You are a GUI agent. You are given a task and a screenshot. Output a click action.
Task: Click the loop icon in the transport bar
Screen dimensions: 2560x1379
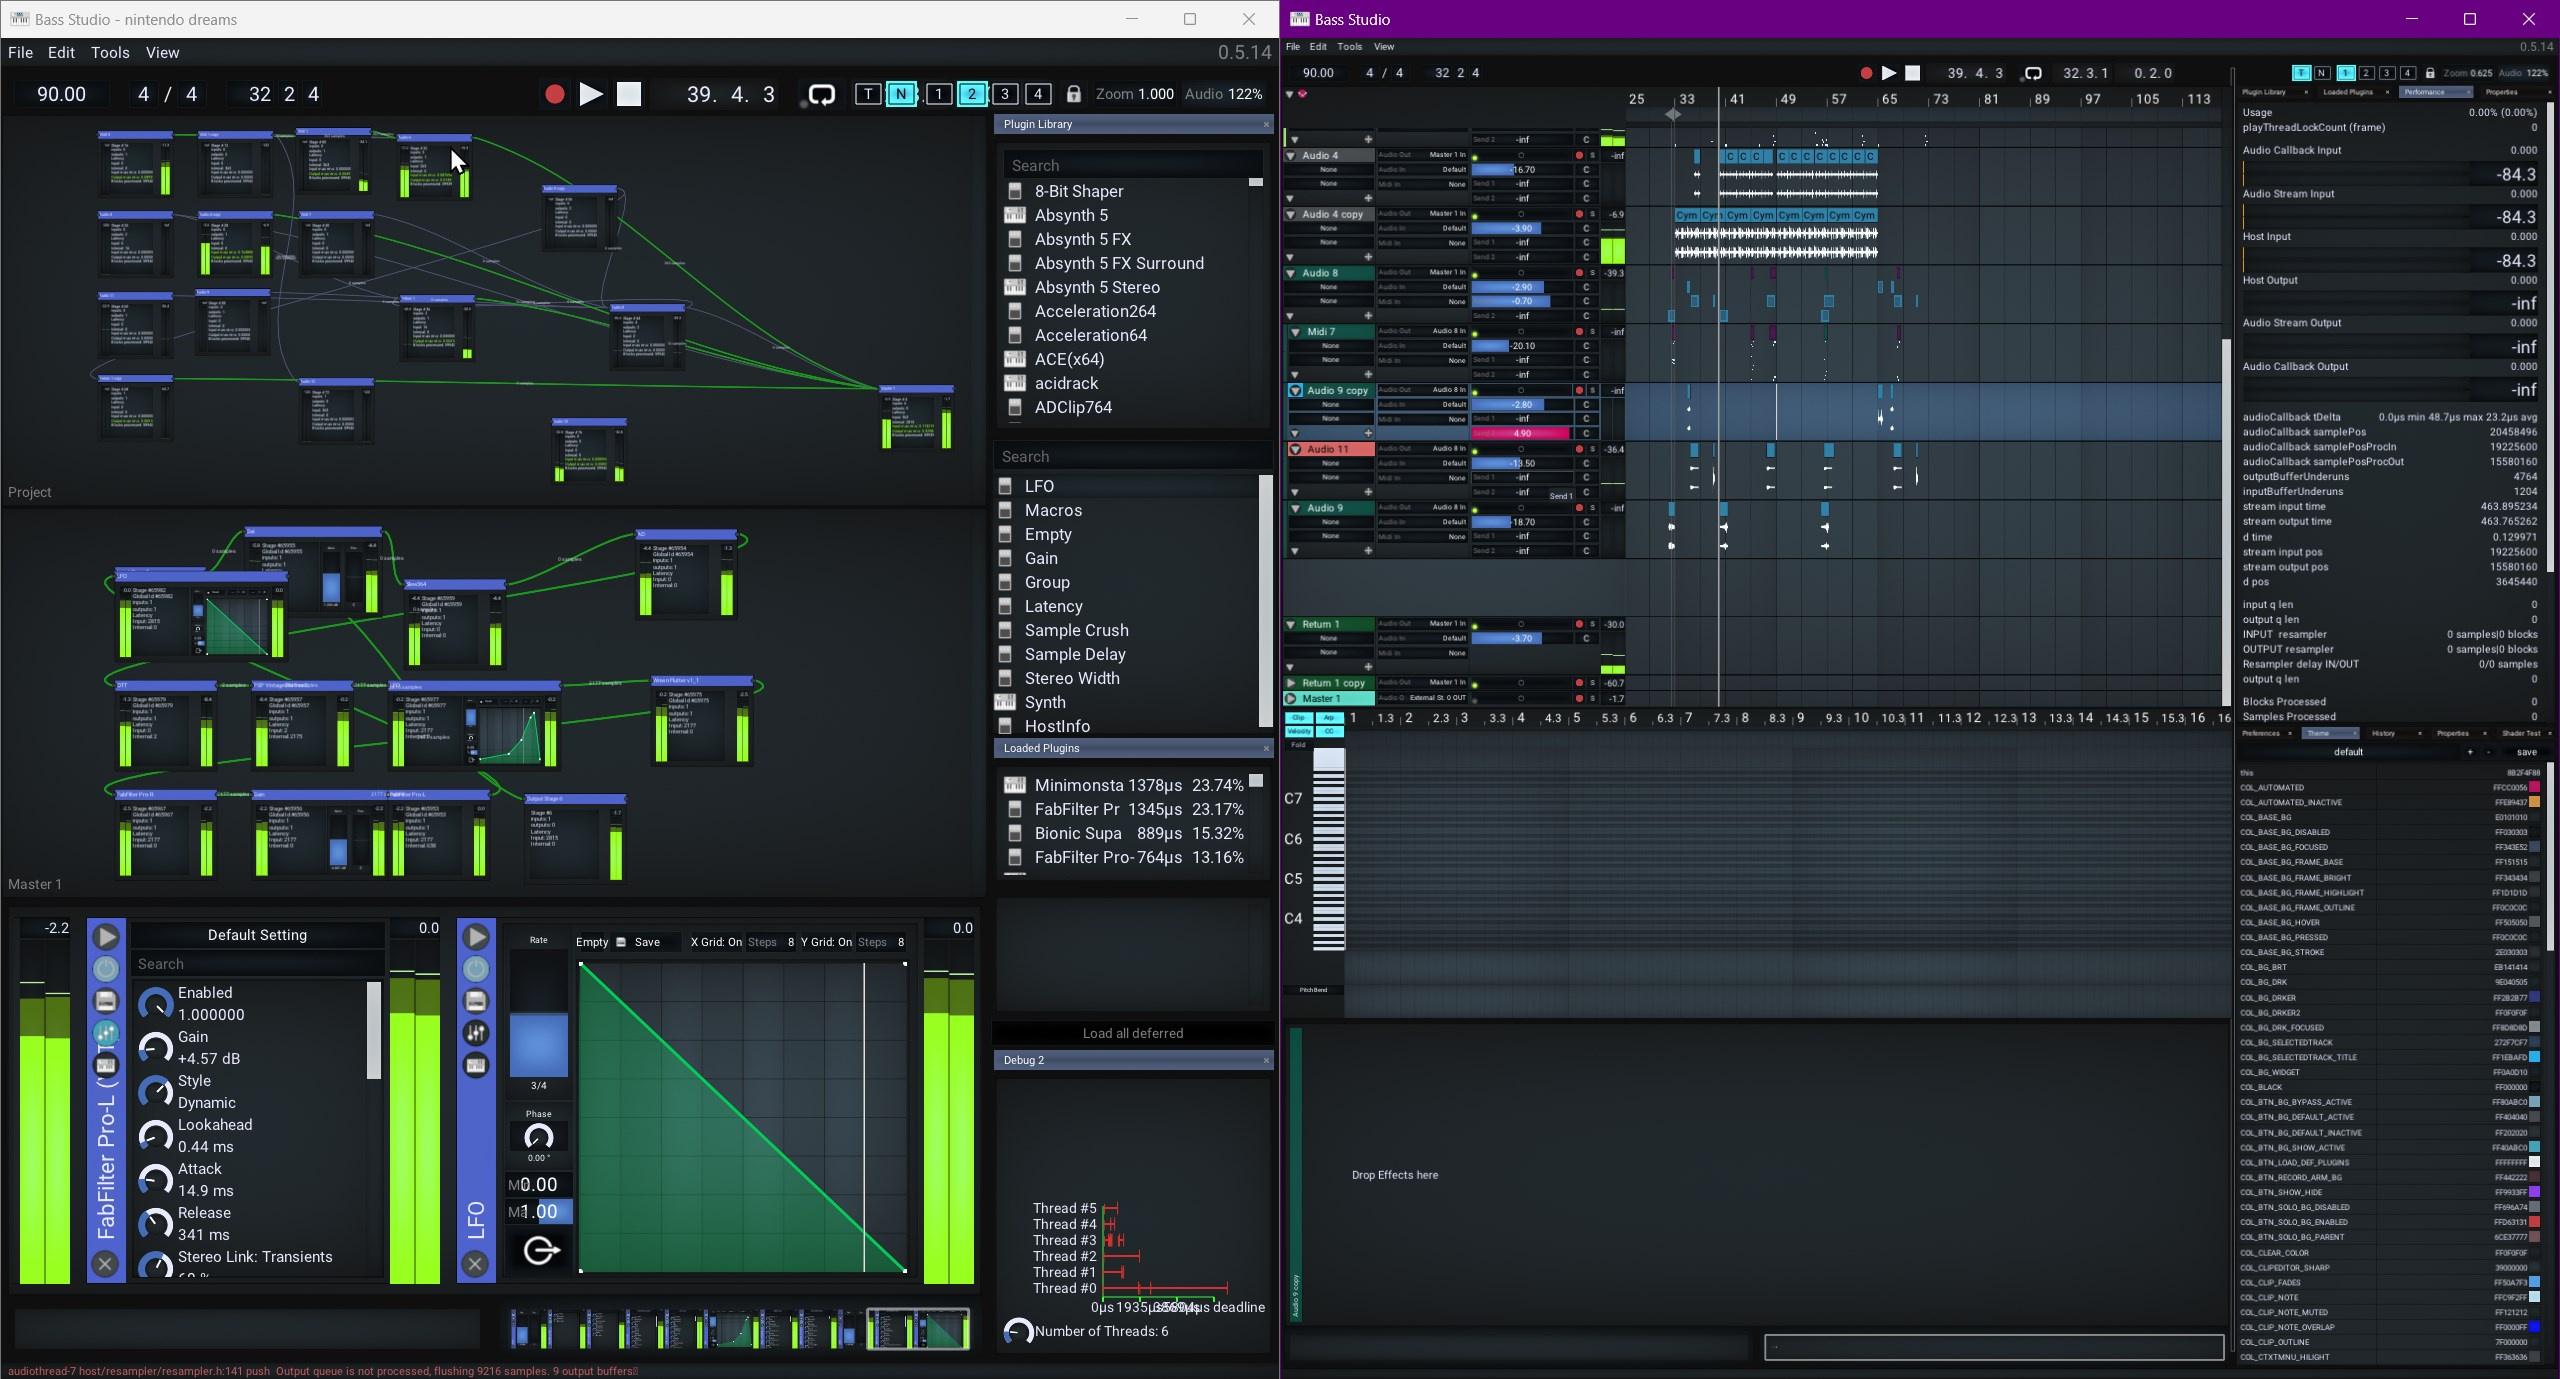820,94
